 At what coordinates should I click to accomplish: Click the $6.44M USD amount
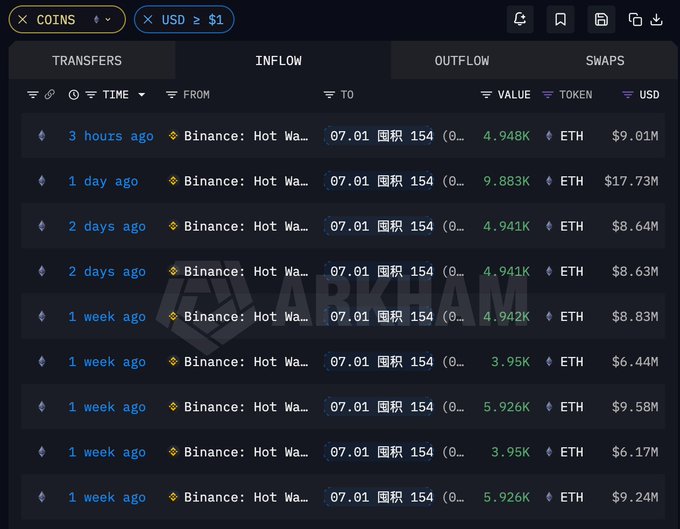635,362
